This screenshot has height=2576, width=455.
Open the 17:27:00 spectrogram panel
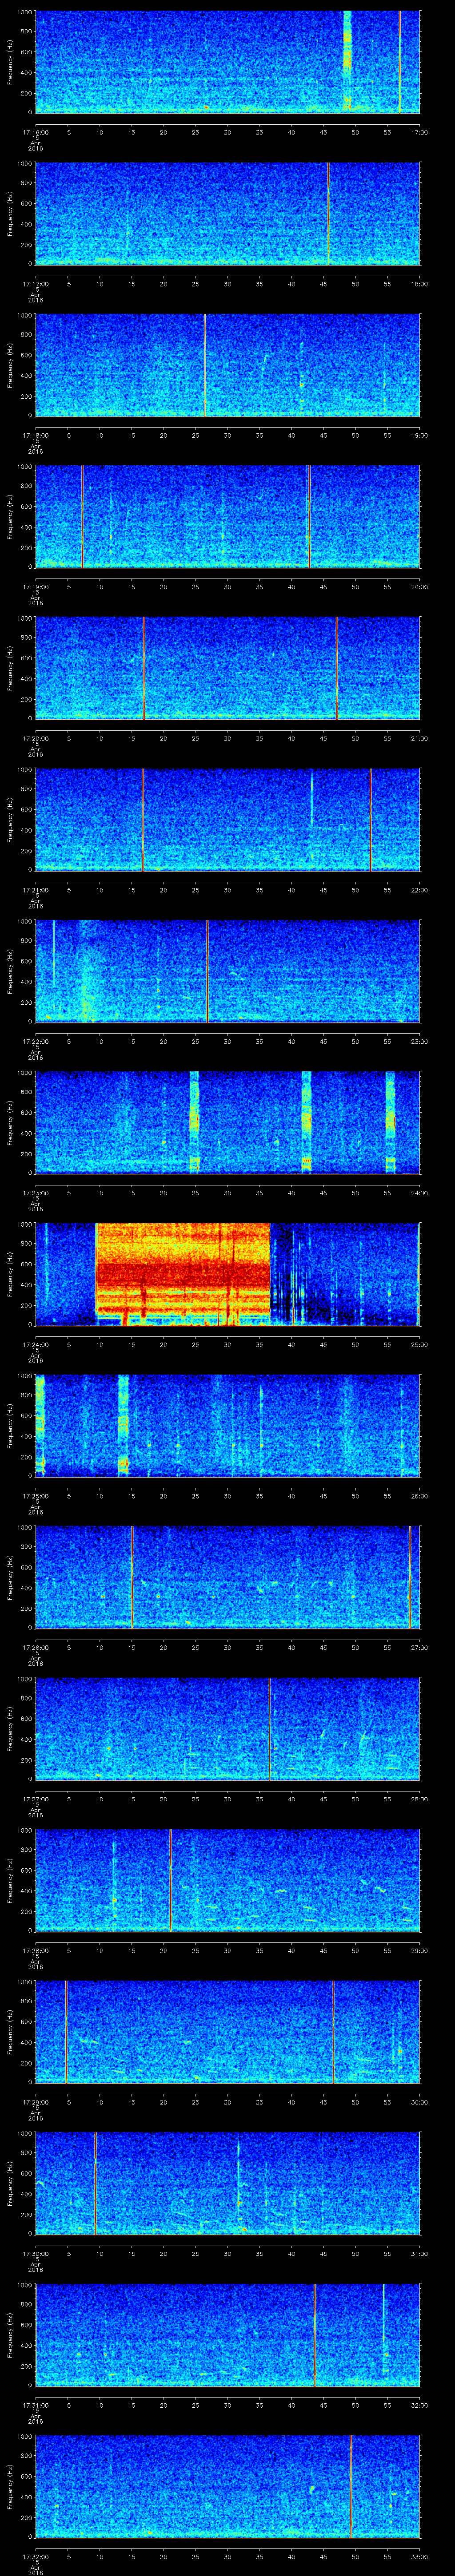pyautogui.click(x=227, y=1728)
